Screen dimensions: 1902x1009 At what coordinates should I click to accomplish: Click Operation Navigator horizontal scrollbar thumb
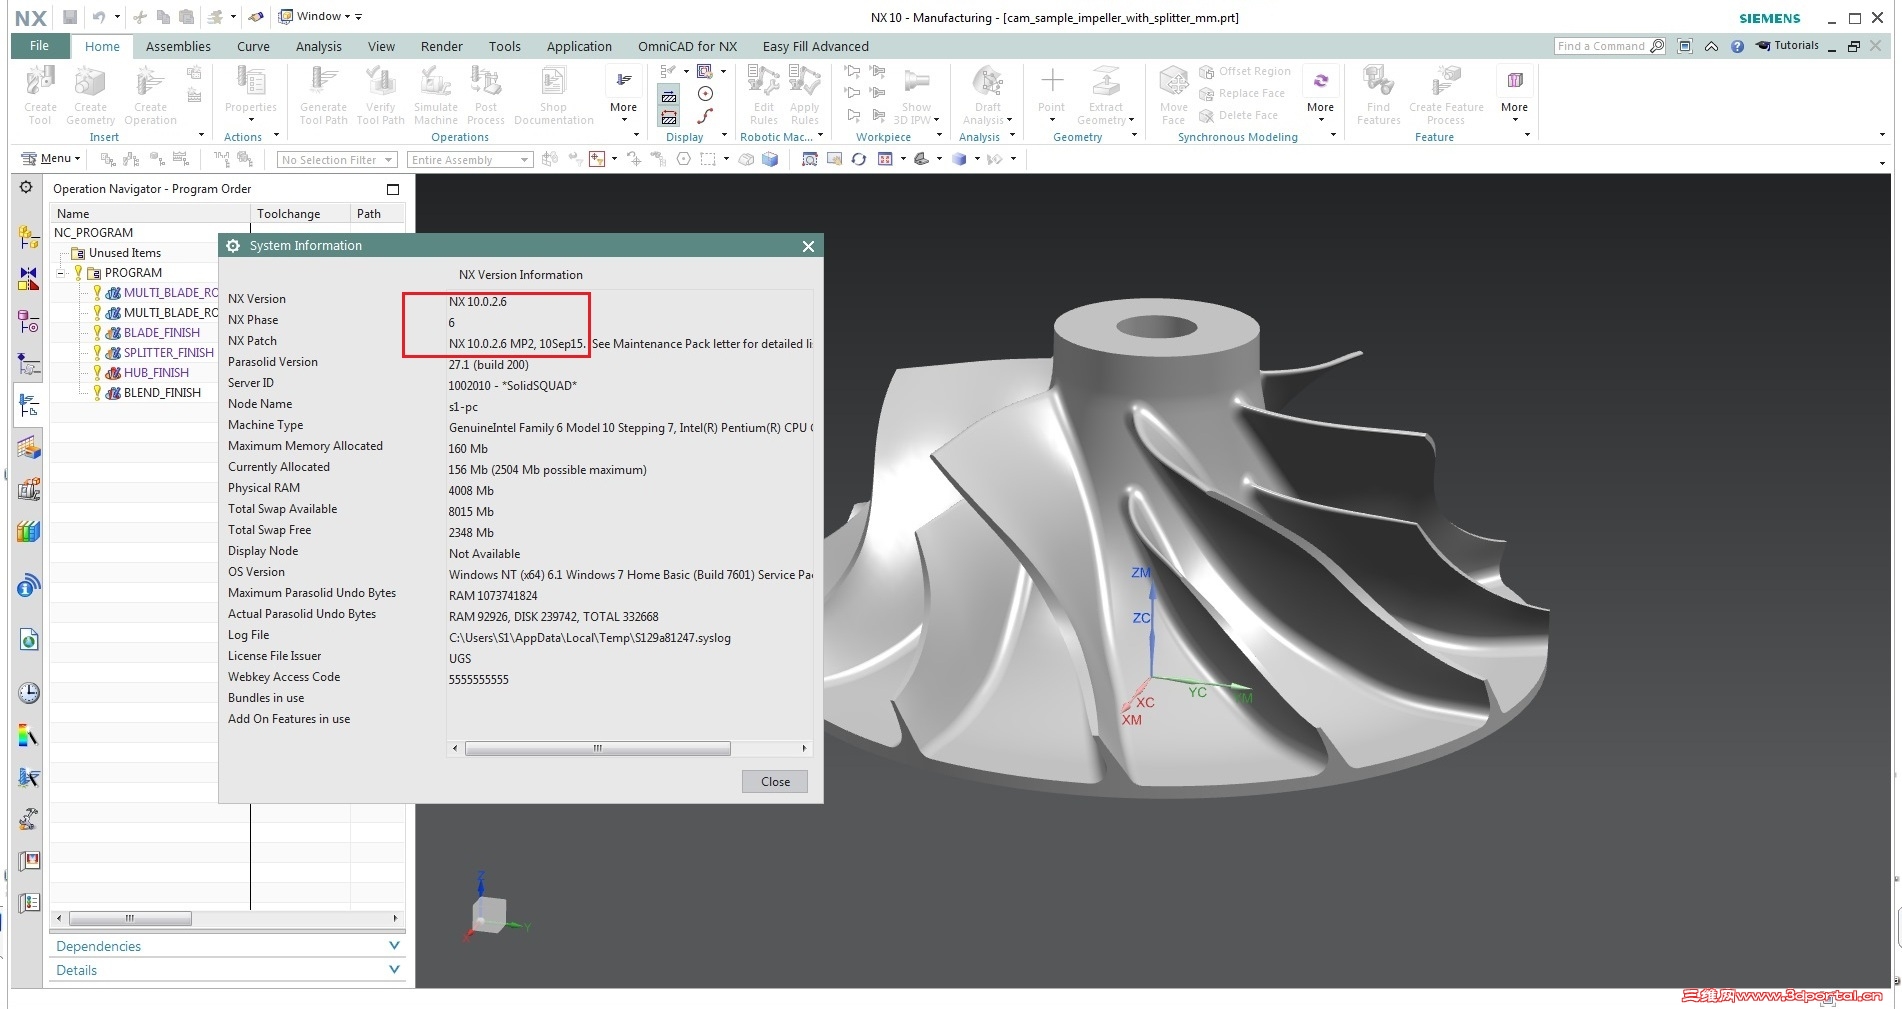130,918
